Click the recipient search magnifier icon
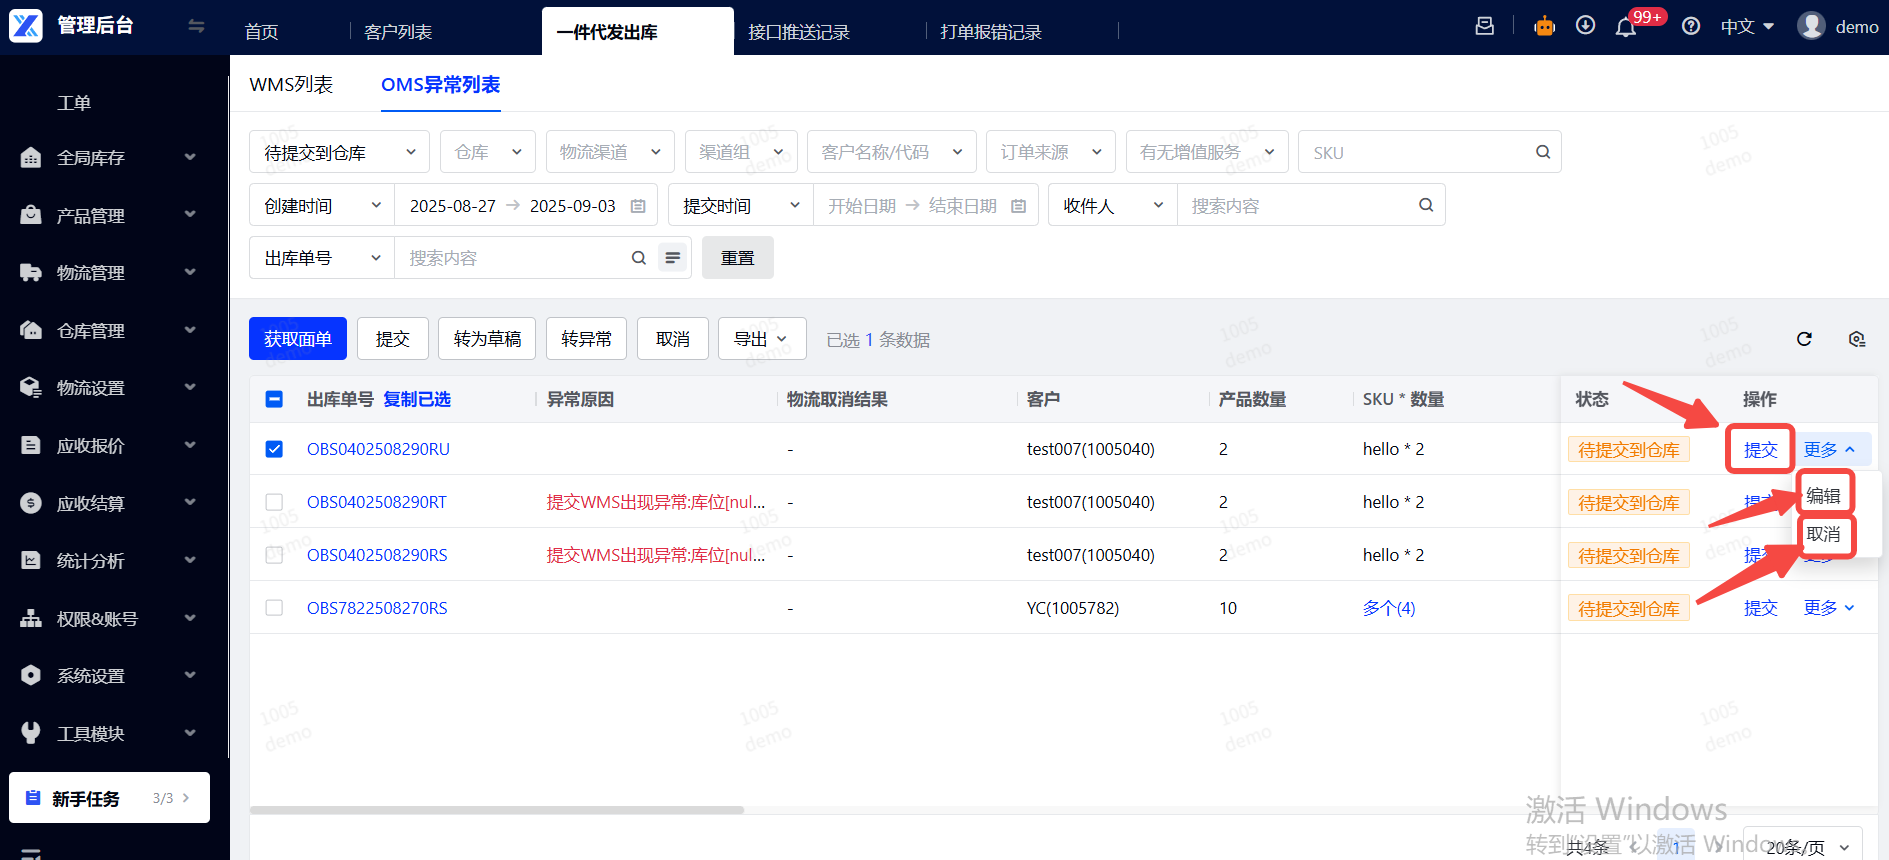The height and width of the screenshot is (860, 1889). [1426, 205]
